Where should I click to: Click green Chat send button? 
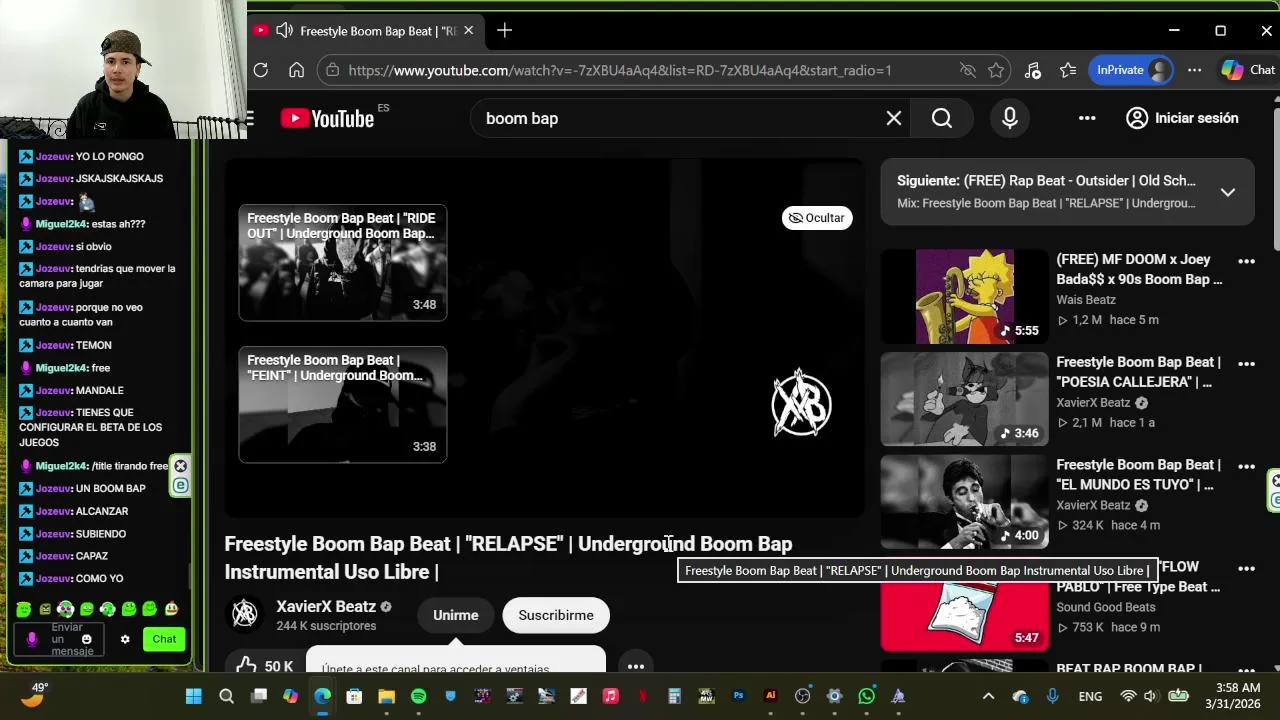pos(164,639)
